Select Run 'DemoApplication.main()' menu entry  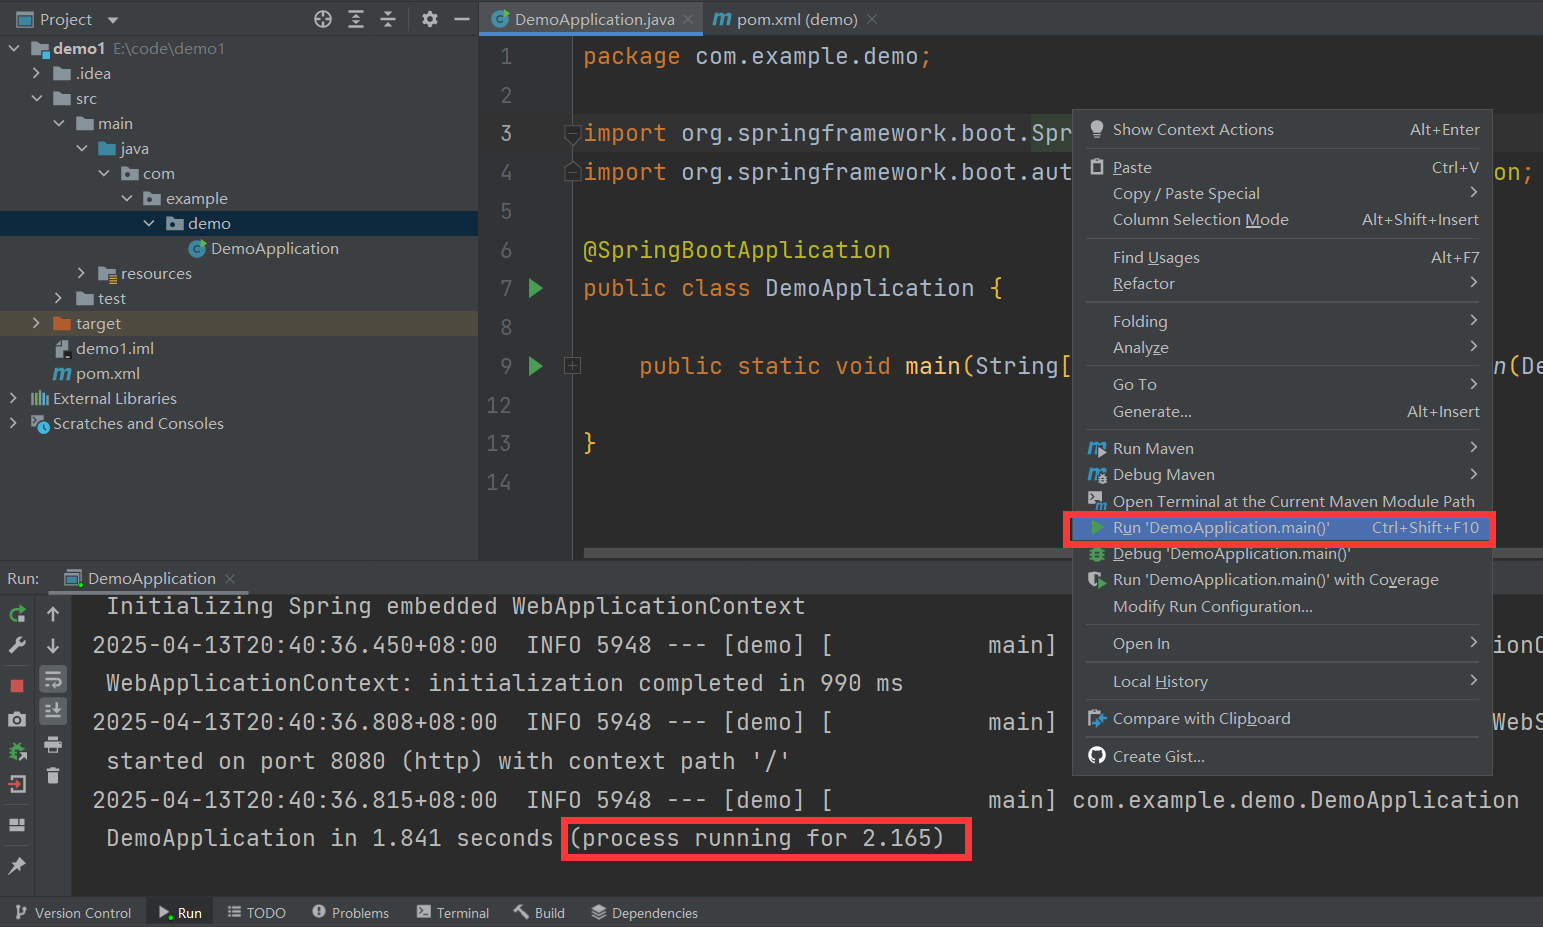tap(1282, 528)
